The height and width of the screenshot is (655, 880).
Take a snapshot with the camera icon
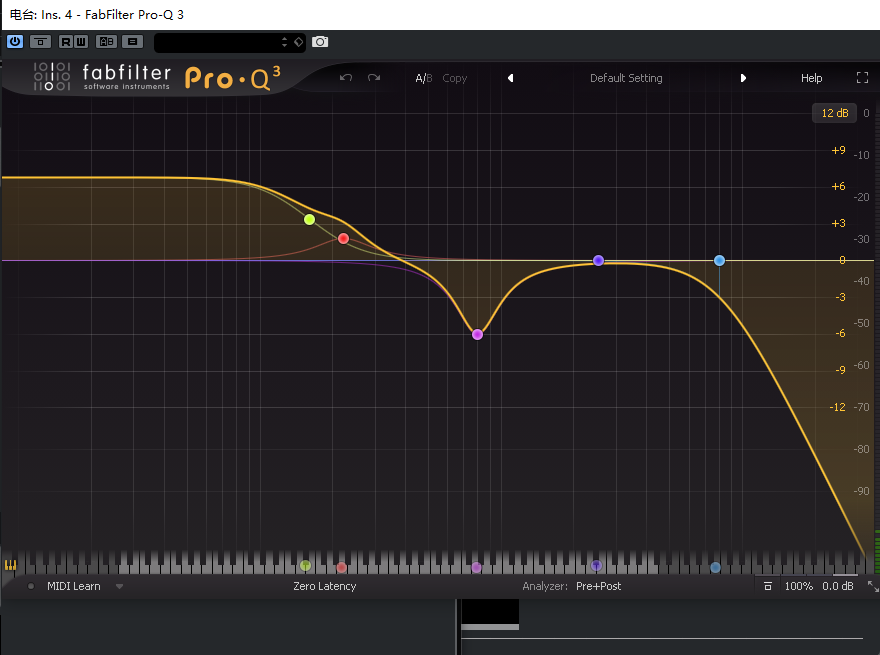320,42
